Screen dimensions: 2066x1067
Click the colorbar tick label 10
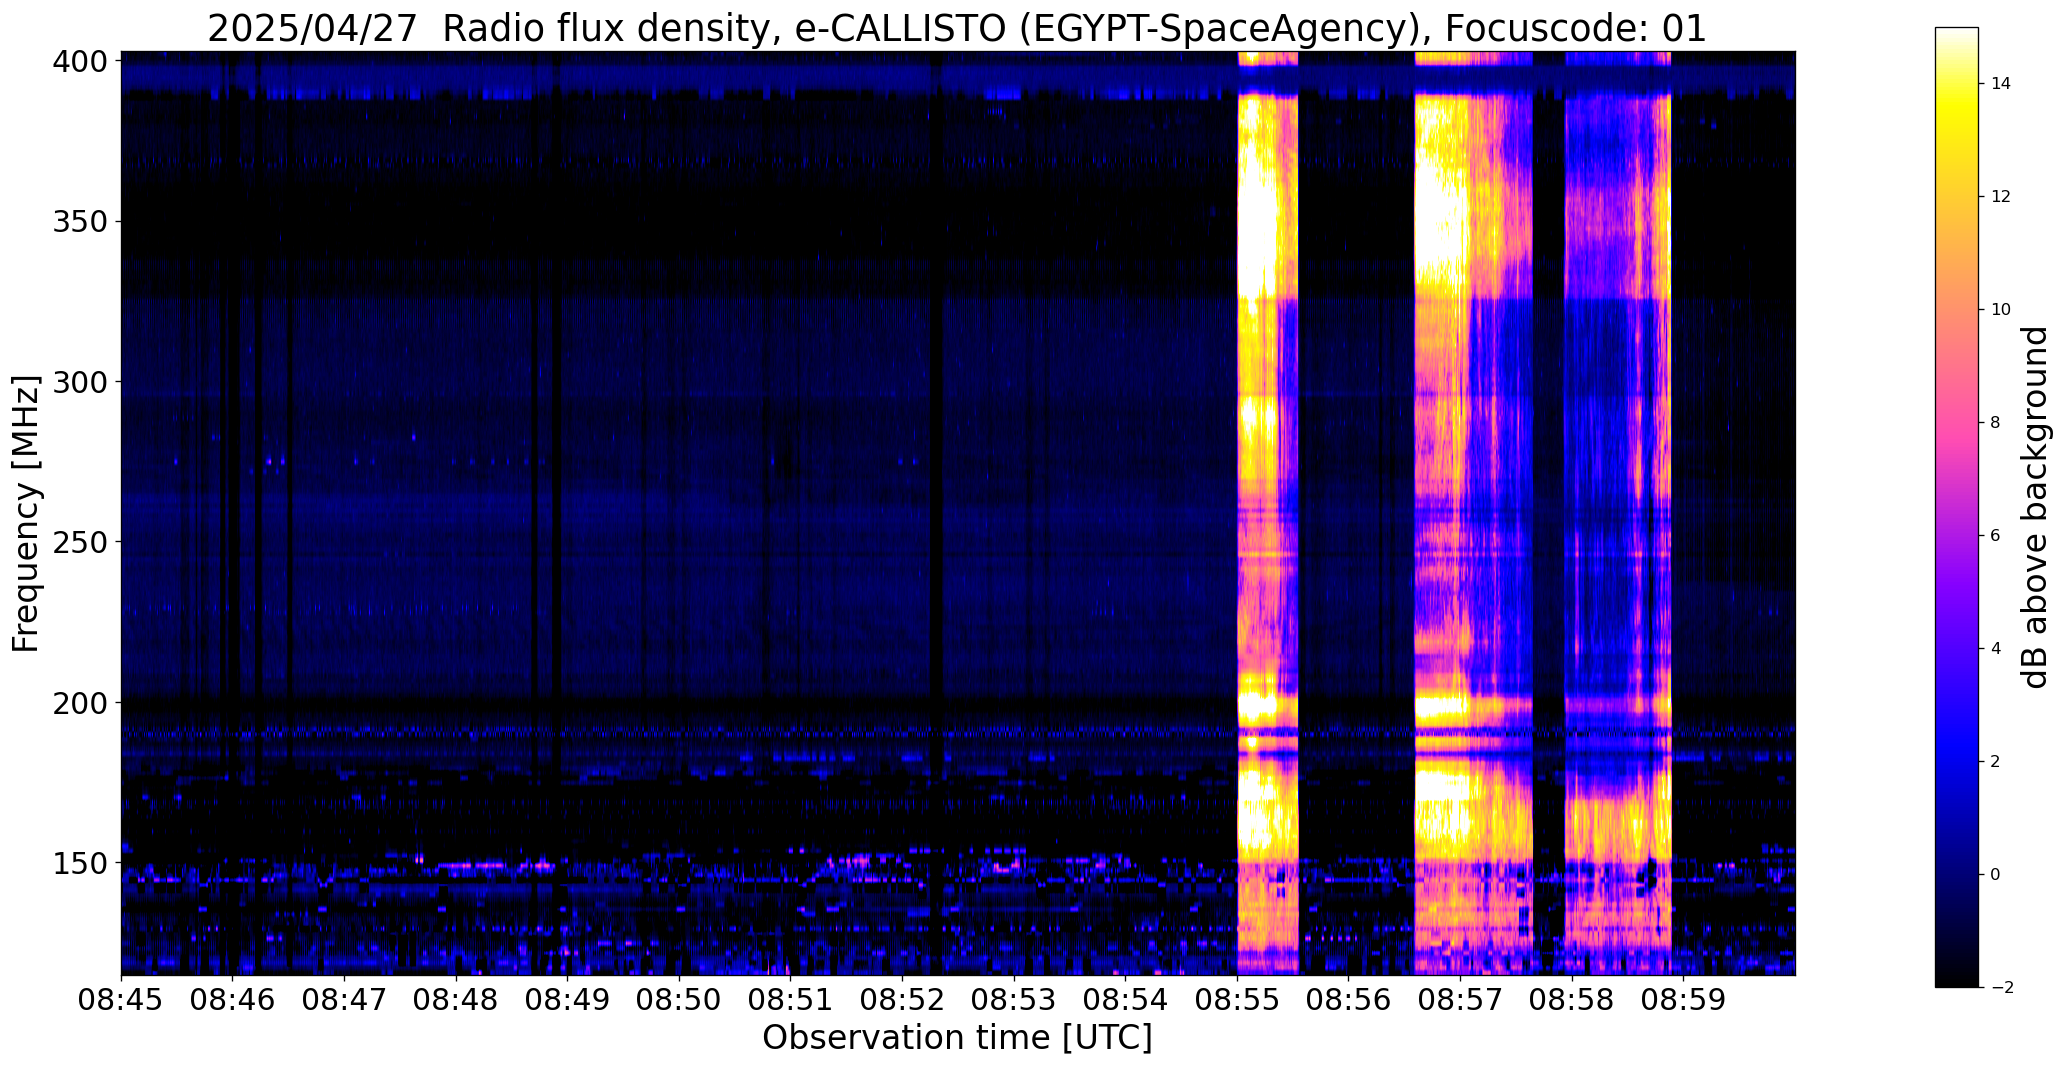tap(2001, 310)
